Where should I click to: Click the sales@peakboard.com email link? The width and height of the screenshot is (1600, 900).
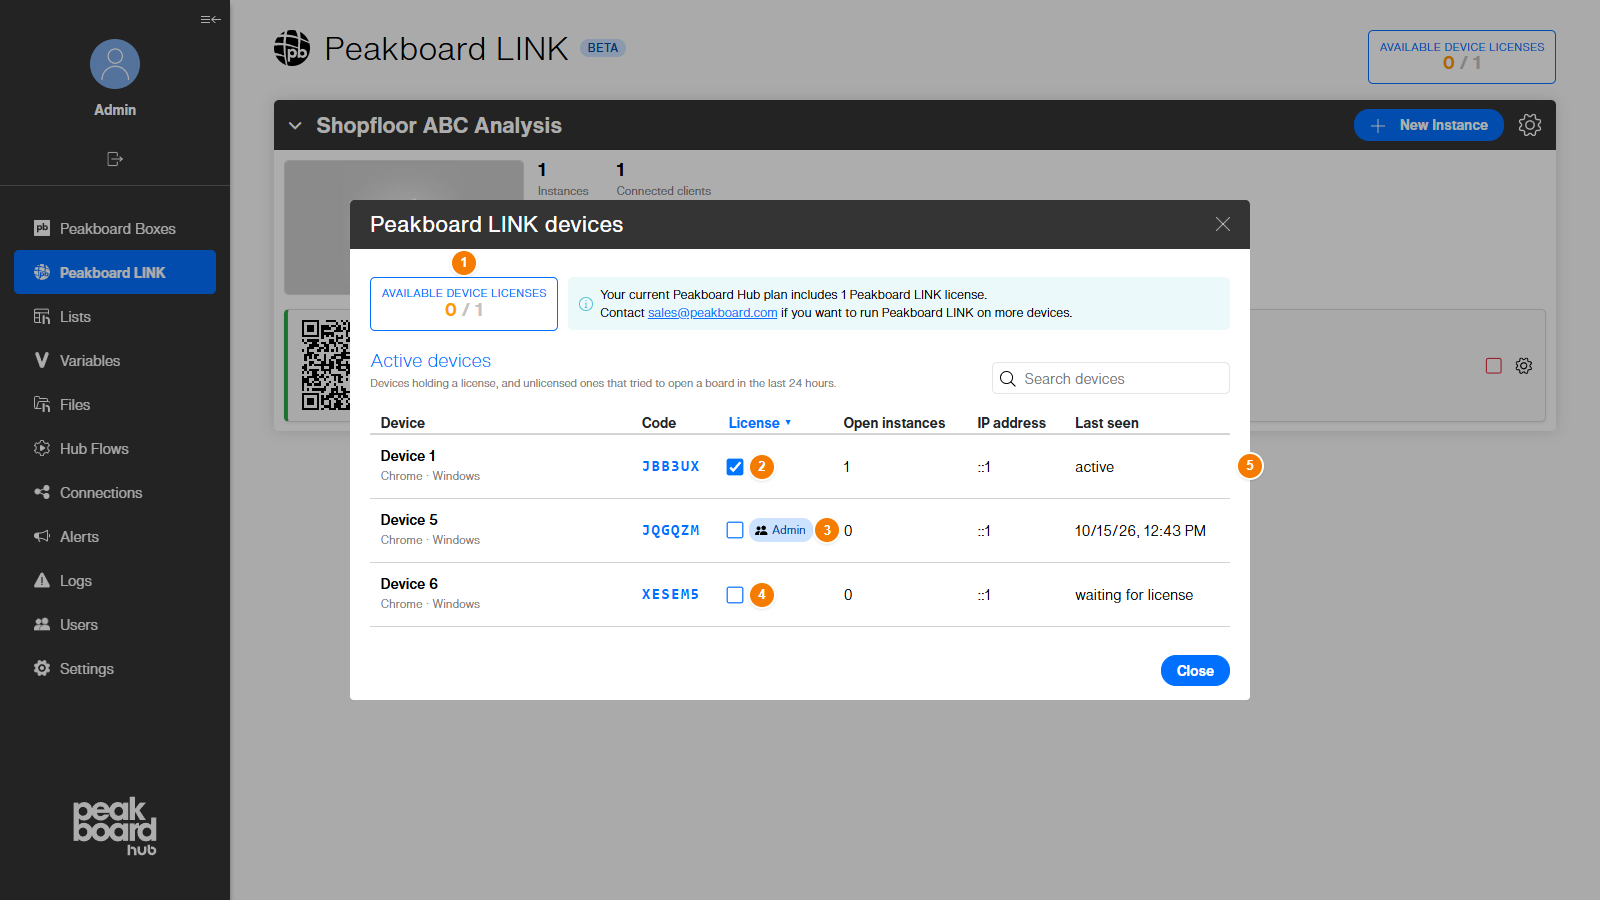point(712,313)
